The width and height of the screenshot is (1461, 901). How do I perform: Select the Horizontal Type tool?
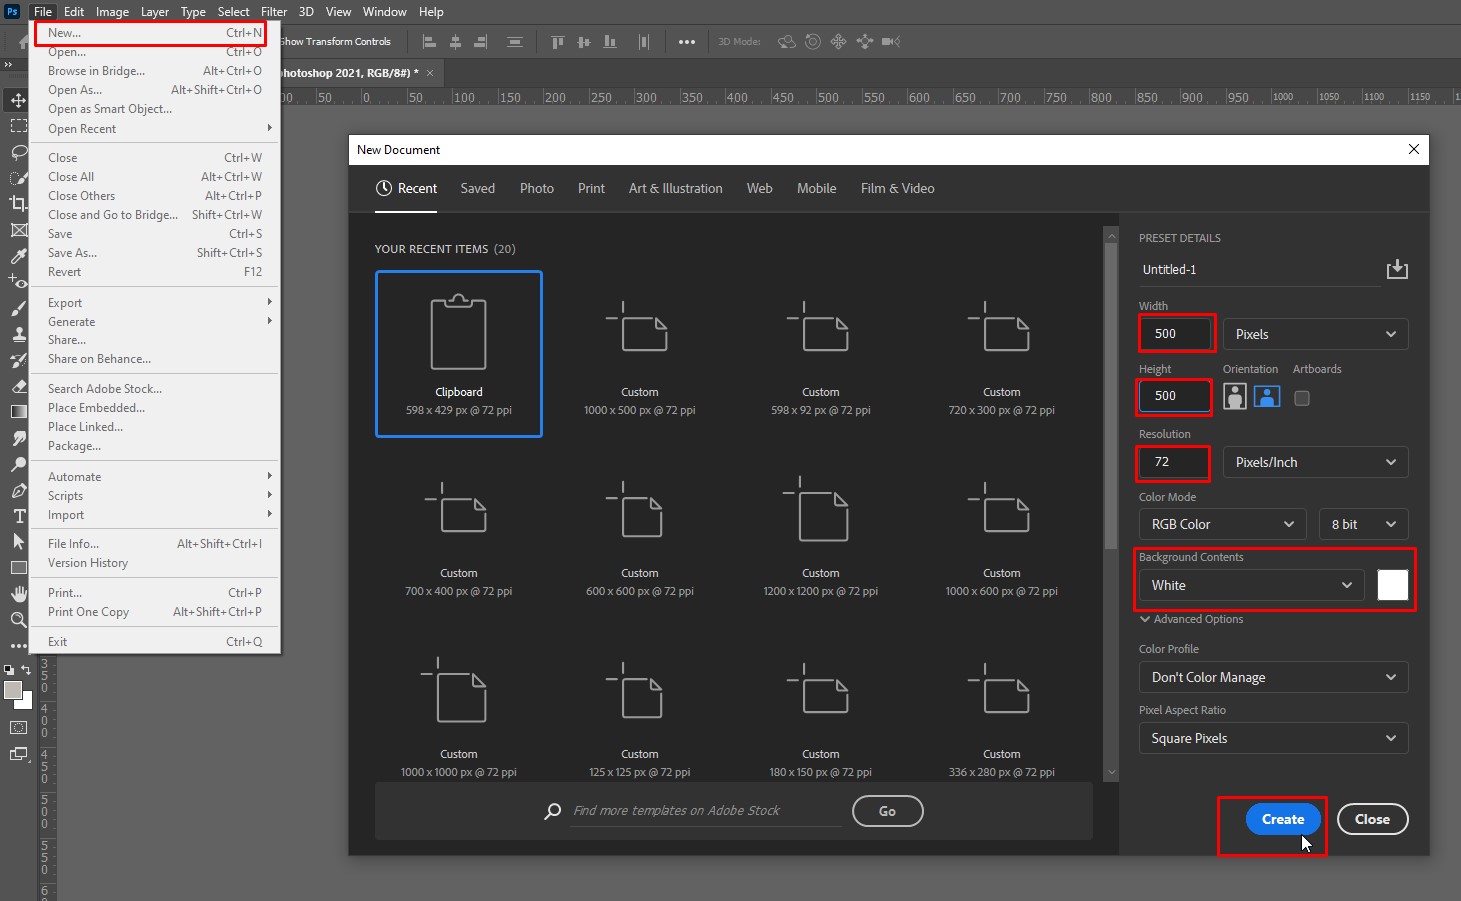click(x=18, y=516)
